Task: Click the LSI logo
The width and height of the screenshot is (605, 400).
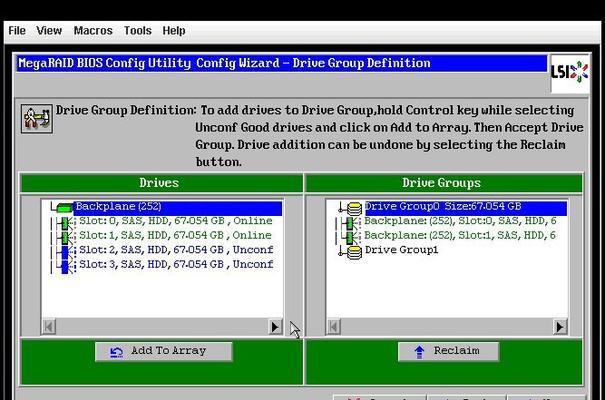Action: (570, 73)
